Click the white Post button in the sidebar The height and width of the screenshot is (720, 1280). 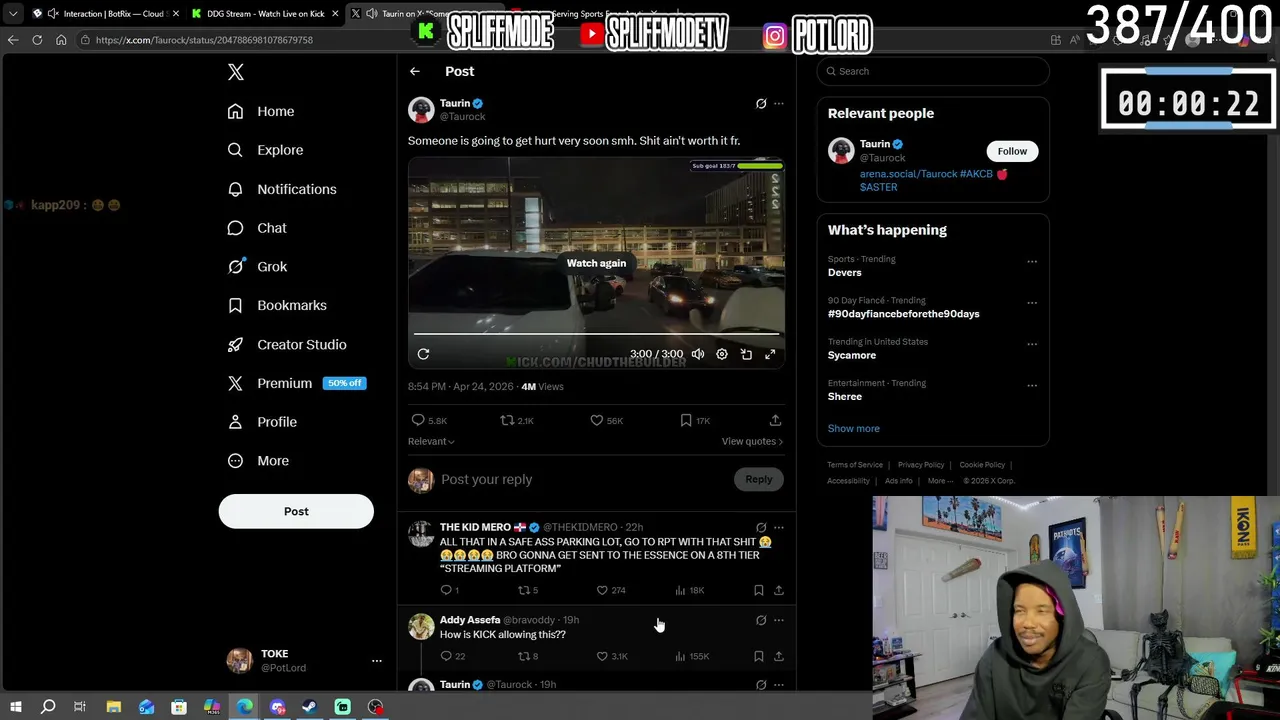point(296,511)
